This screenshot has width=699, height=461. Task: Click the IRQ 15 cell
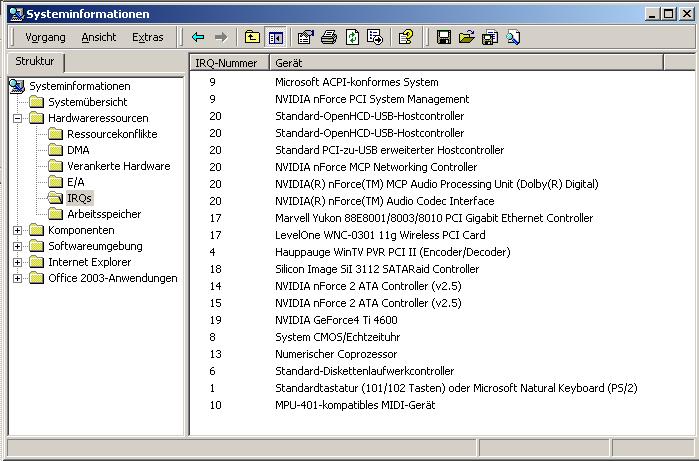point(215,303)
